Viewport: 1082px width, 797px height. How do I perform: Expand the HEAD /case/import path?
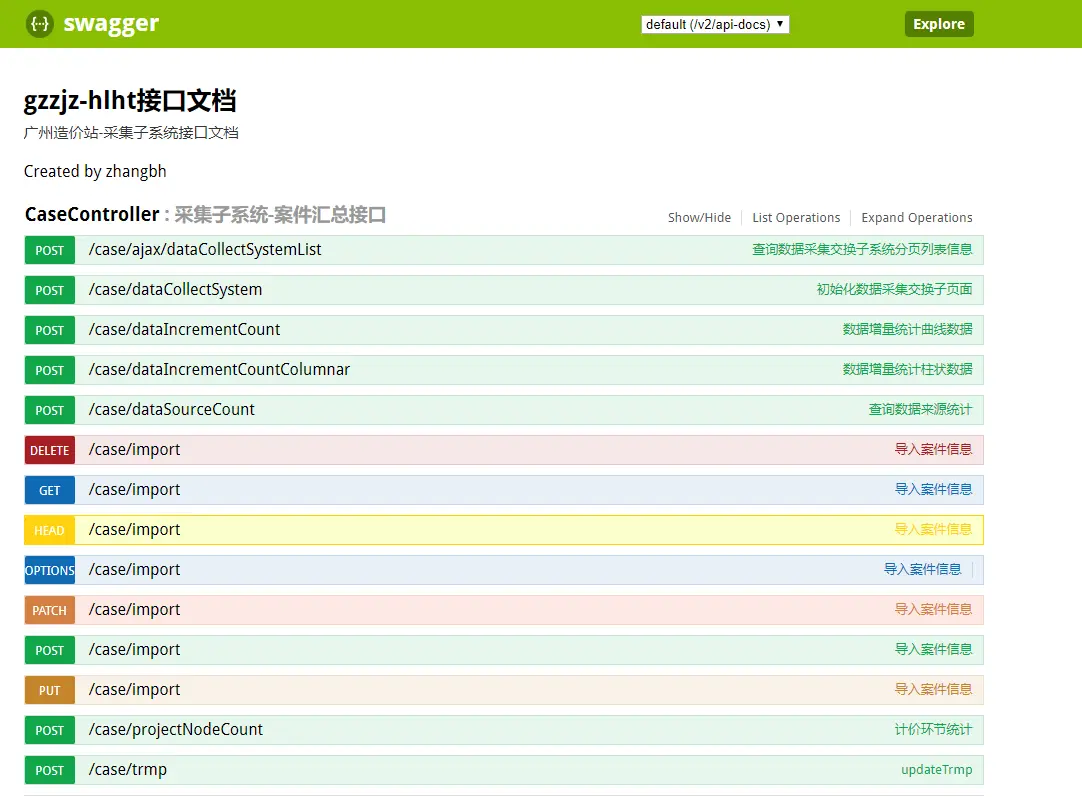coord(135,530)
